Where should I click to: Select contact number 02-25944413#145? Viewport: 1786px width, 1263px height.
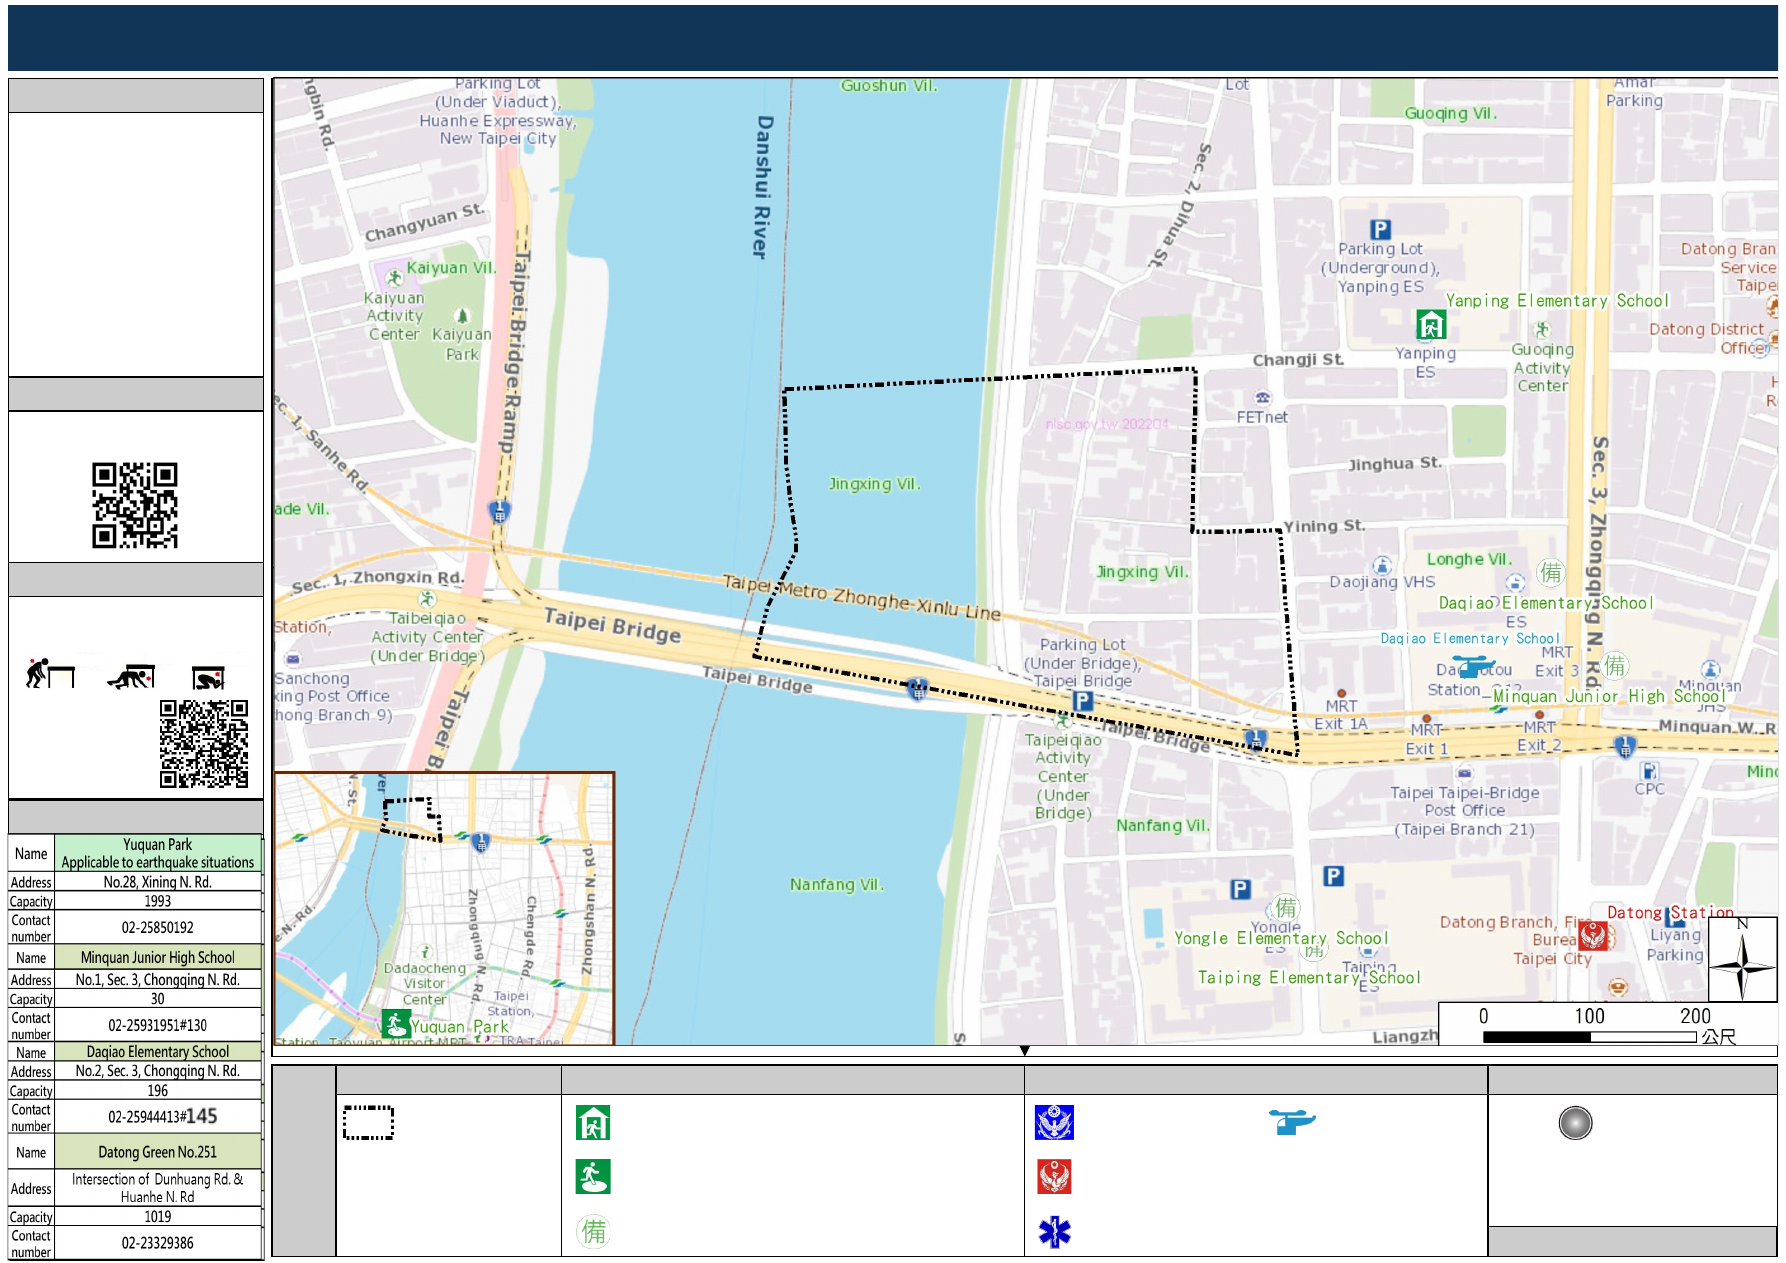pyautogui.click(x=158, y=1116)
